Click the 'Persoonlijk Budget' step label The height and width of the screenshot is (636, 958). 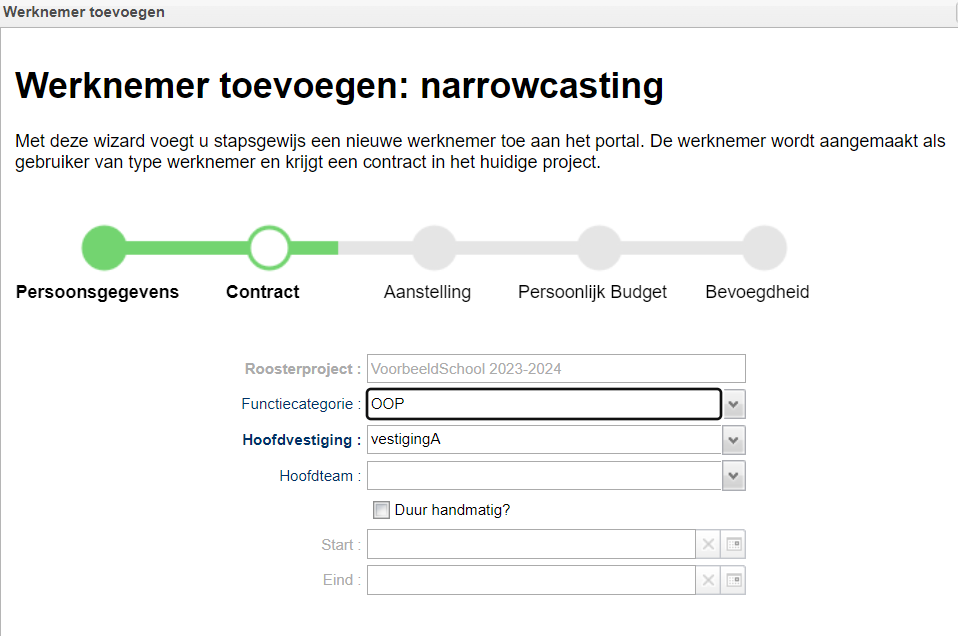pyautogui.click(x=592, y=292)
